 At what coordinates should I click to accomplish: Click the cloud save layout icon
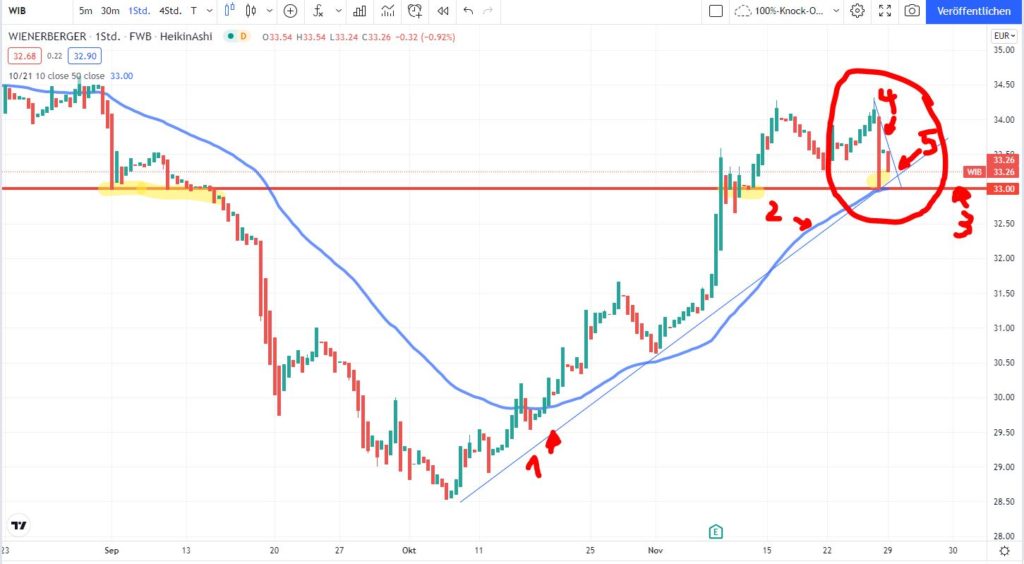tap(743, 11)
